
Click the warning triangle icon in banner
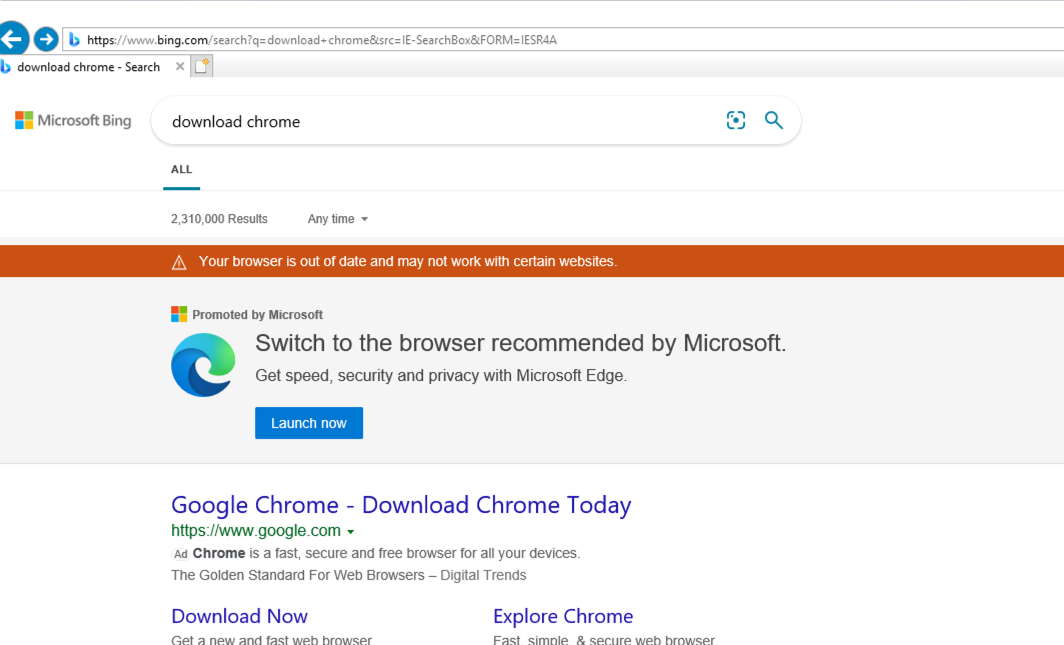179,262
